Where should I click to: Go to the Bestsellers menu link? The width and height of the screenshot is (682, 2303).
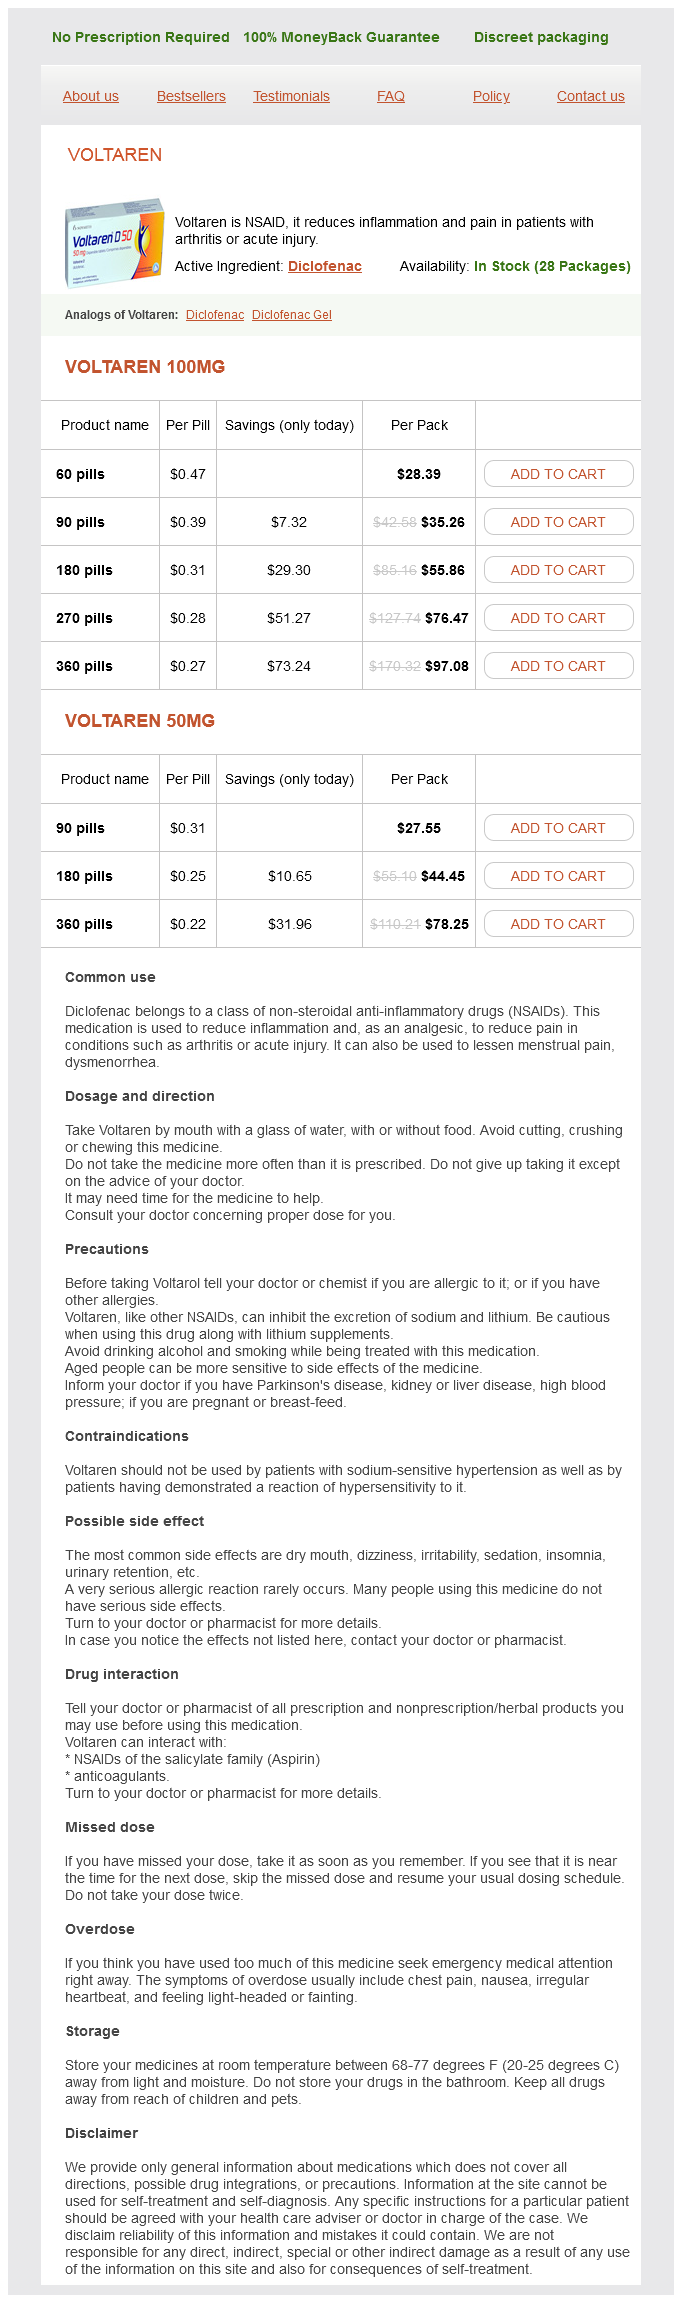[x=191, y=96]
